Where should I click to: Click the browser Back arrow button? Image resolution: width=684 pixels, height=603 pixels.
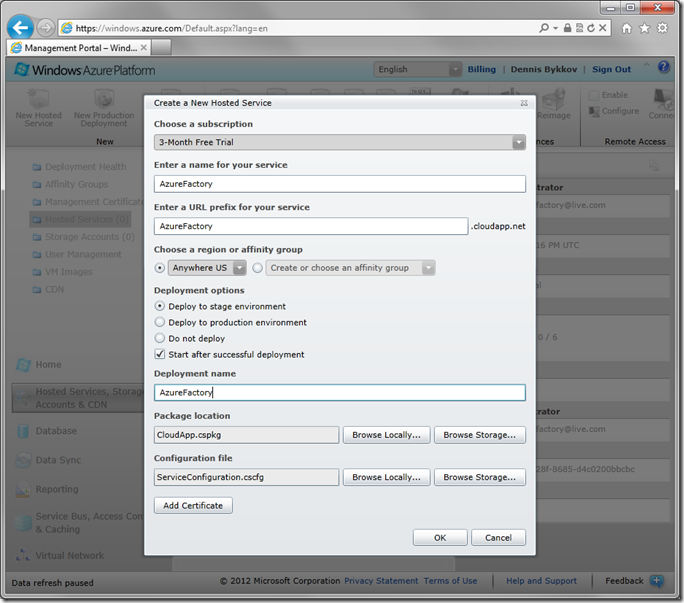point(20,28)
